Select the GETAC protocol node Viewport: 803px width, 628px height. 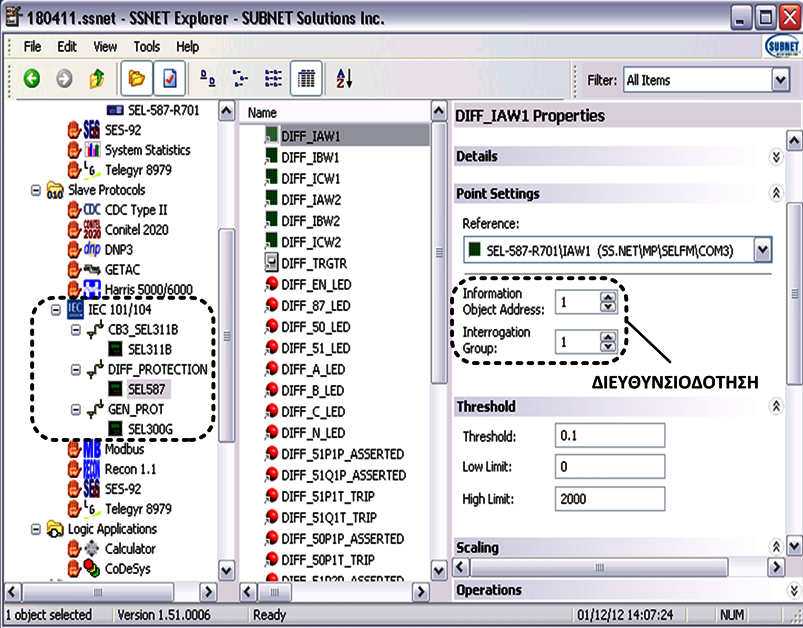(122, 269)
